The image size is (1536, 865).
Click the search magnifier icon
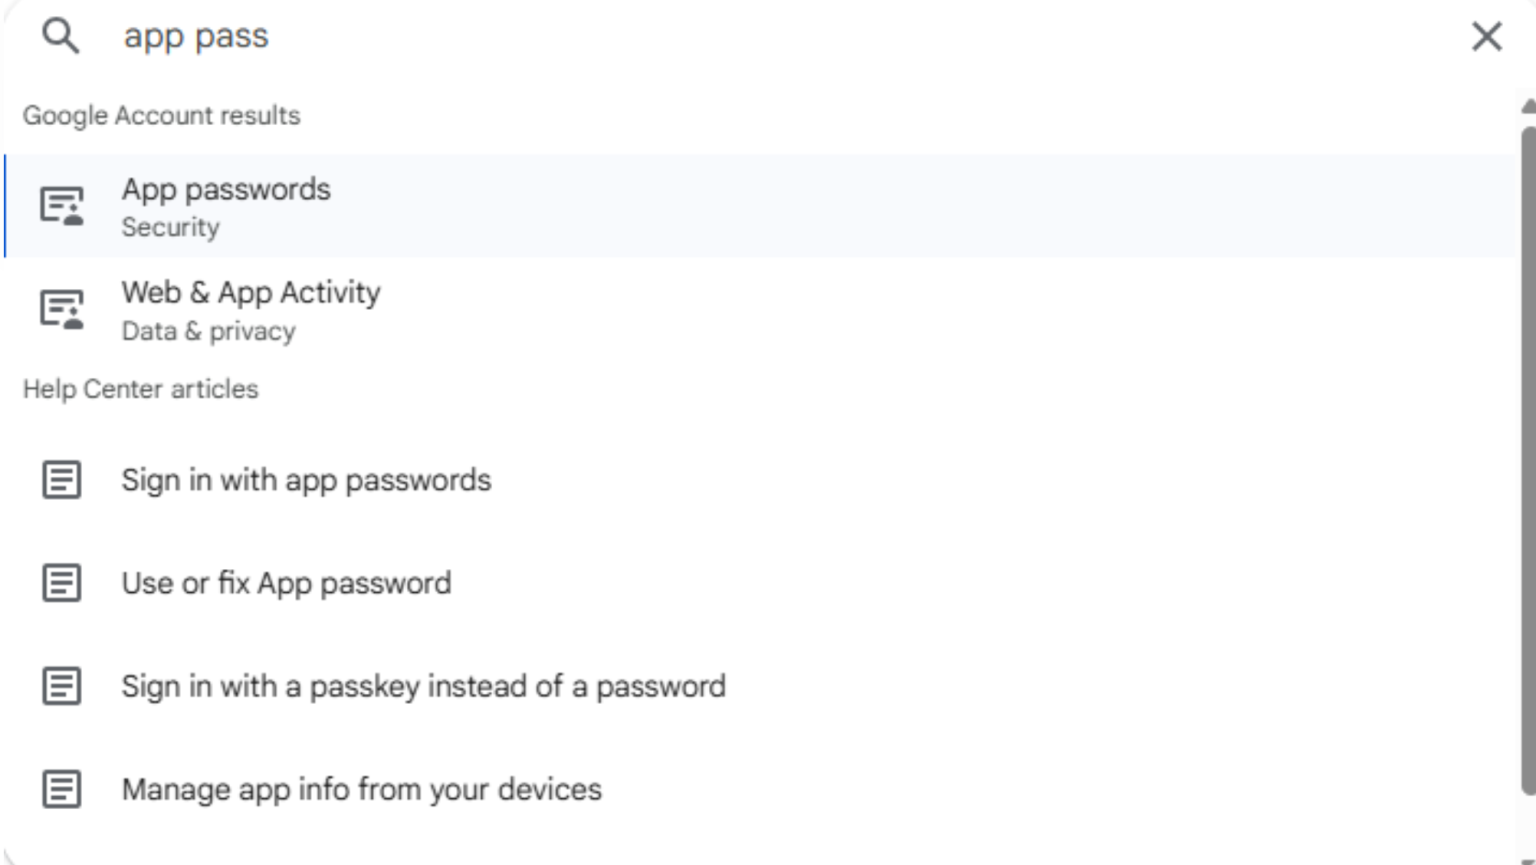(60, 36)
